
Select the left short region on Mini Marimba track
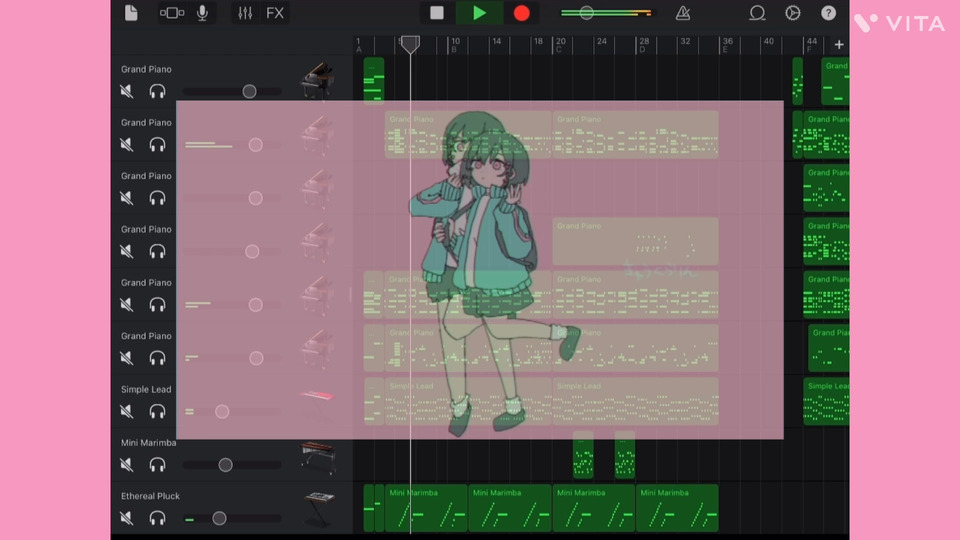click(583, 455)
